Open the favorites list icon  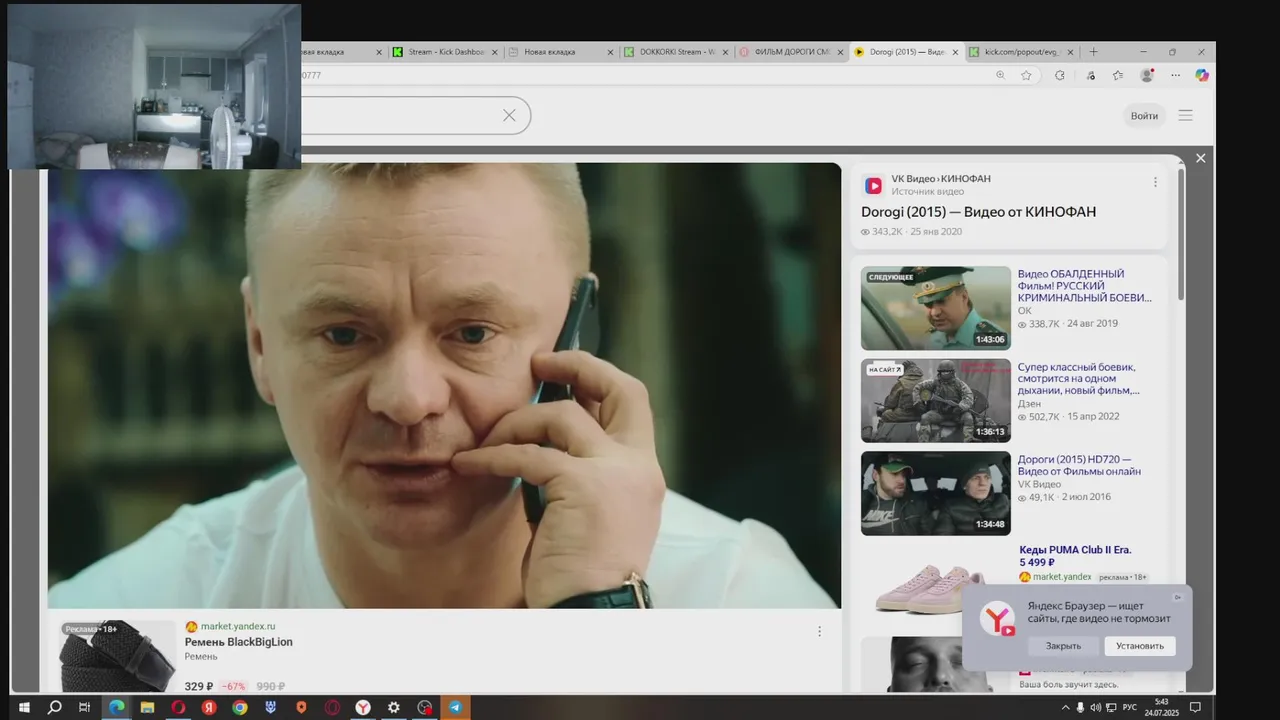(x=1118, y=75)
